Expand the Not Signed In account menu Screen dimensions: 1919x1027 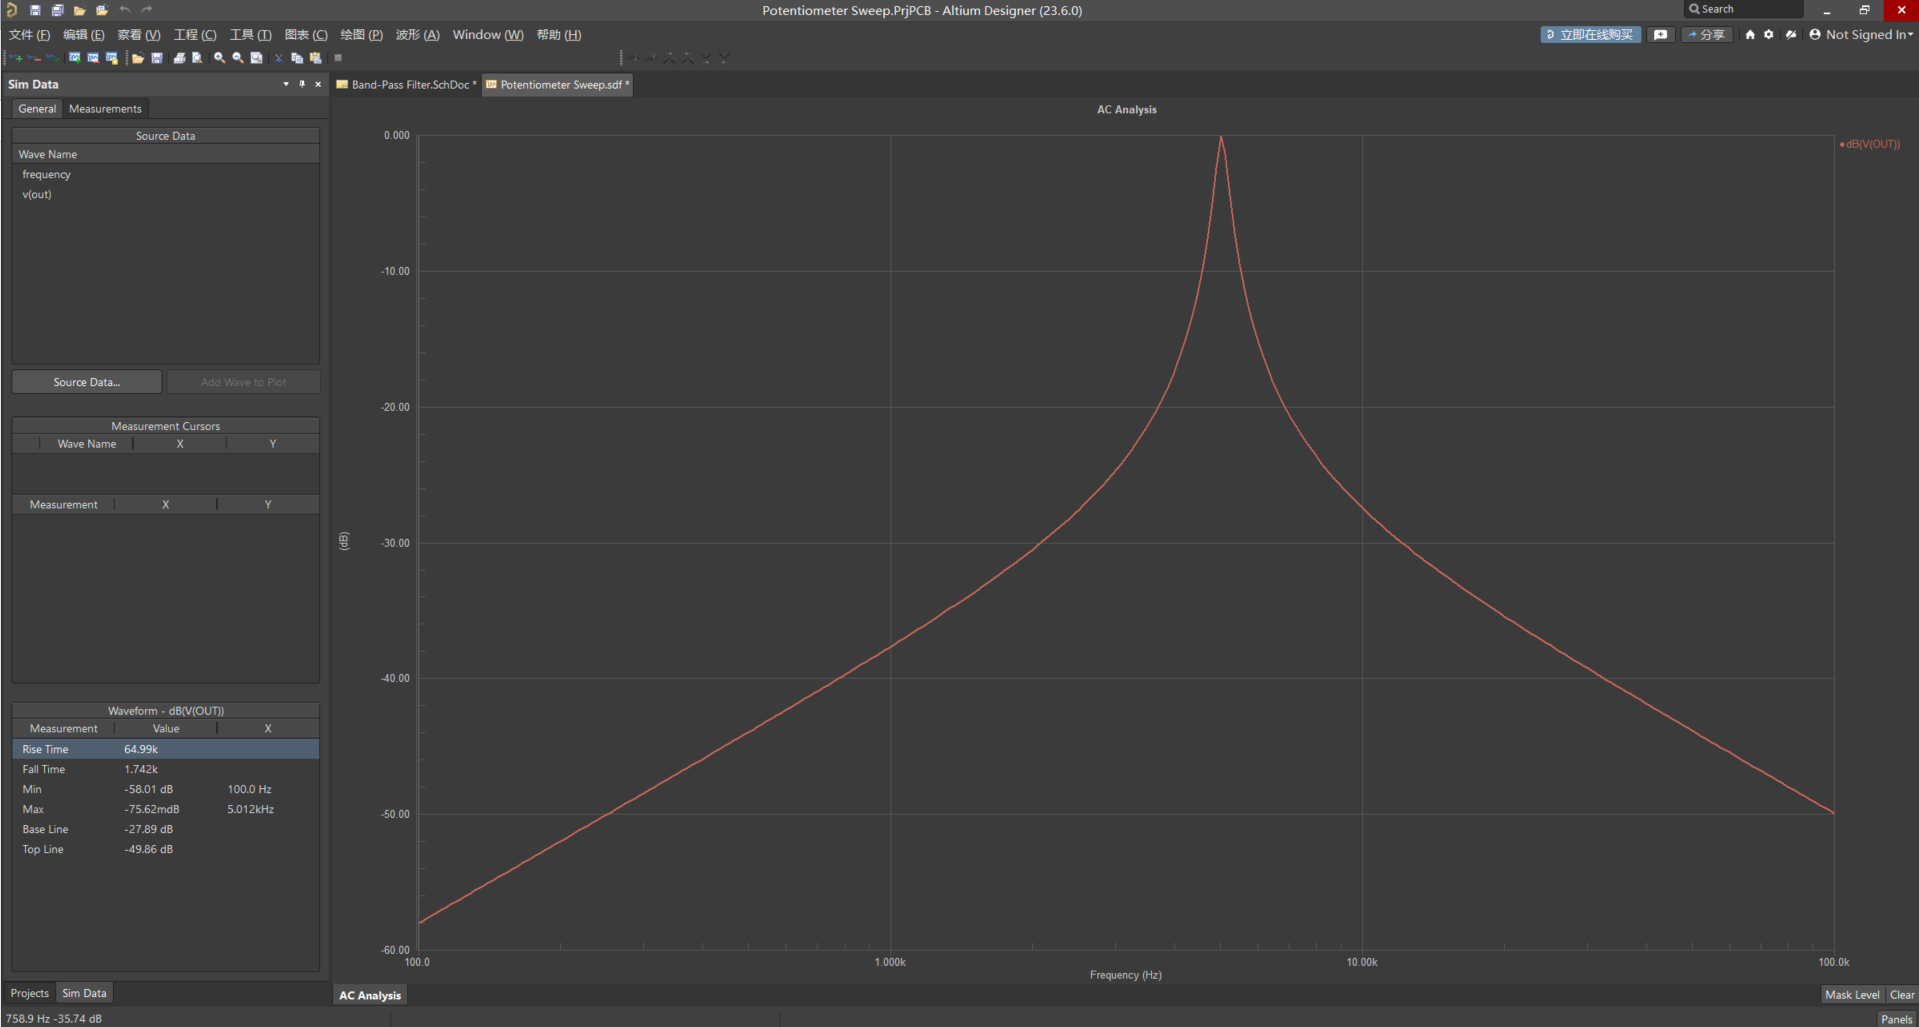[1861, 35]
